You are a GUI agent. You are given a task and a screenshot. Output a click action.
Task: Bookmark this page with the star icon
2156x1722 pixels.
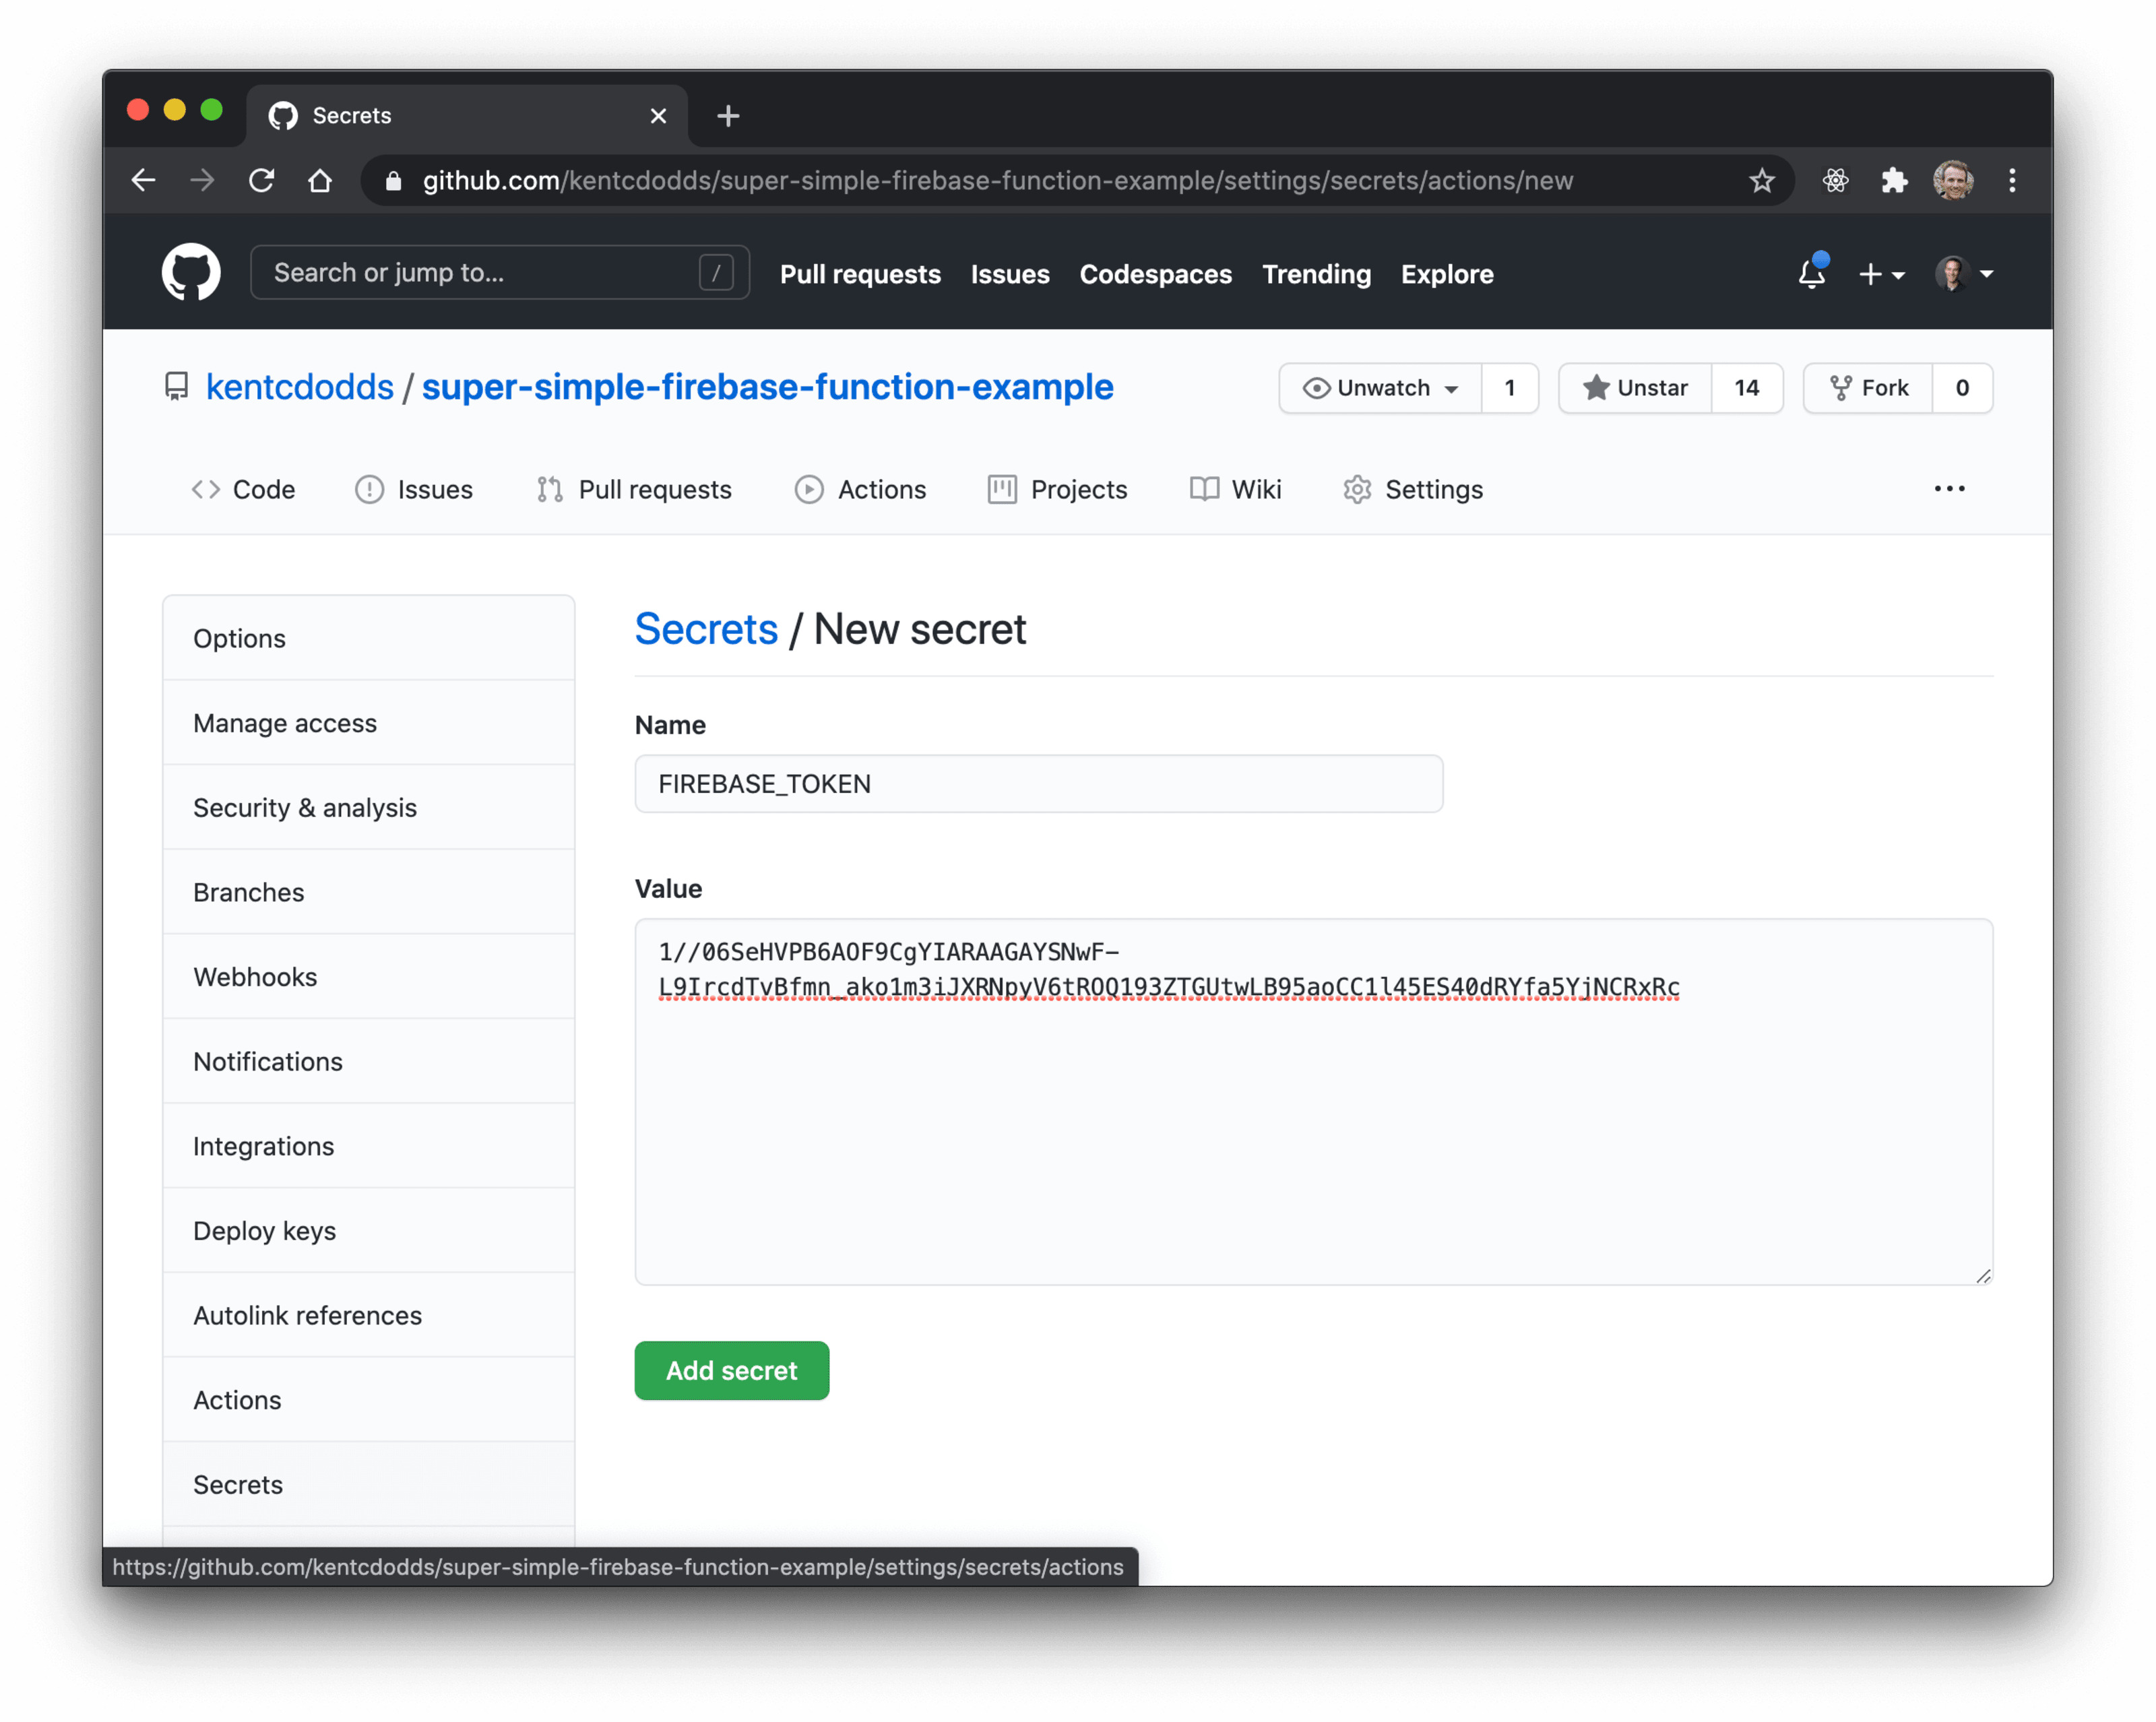pos(1761,181)
